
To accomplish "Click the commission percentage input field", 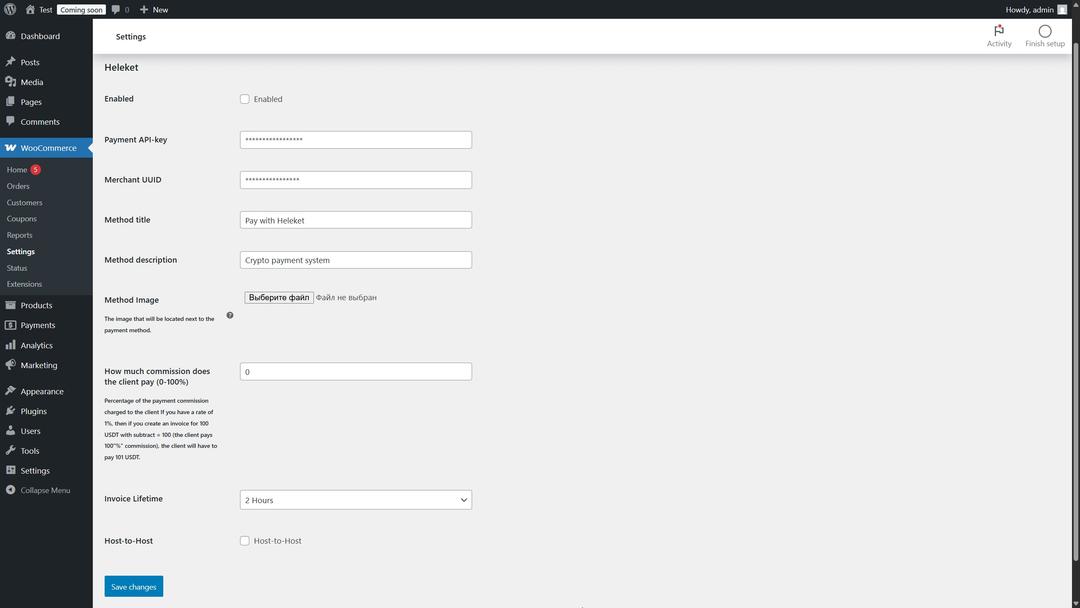I will coord(355,372).
